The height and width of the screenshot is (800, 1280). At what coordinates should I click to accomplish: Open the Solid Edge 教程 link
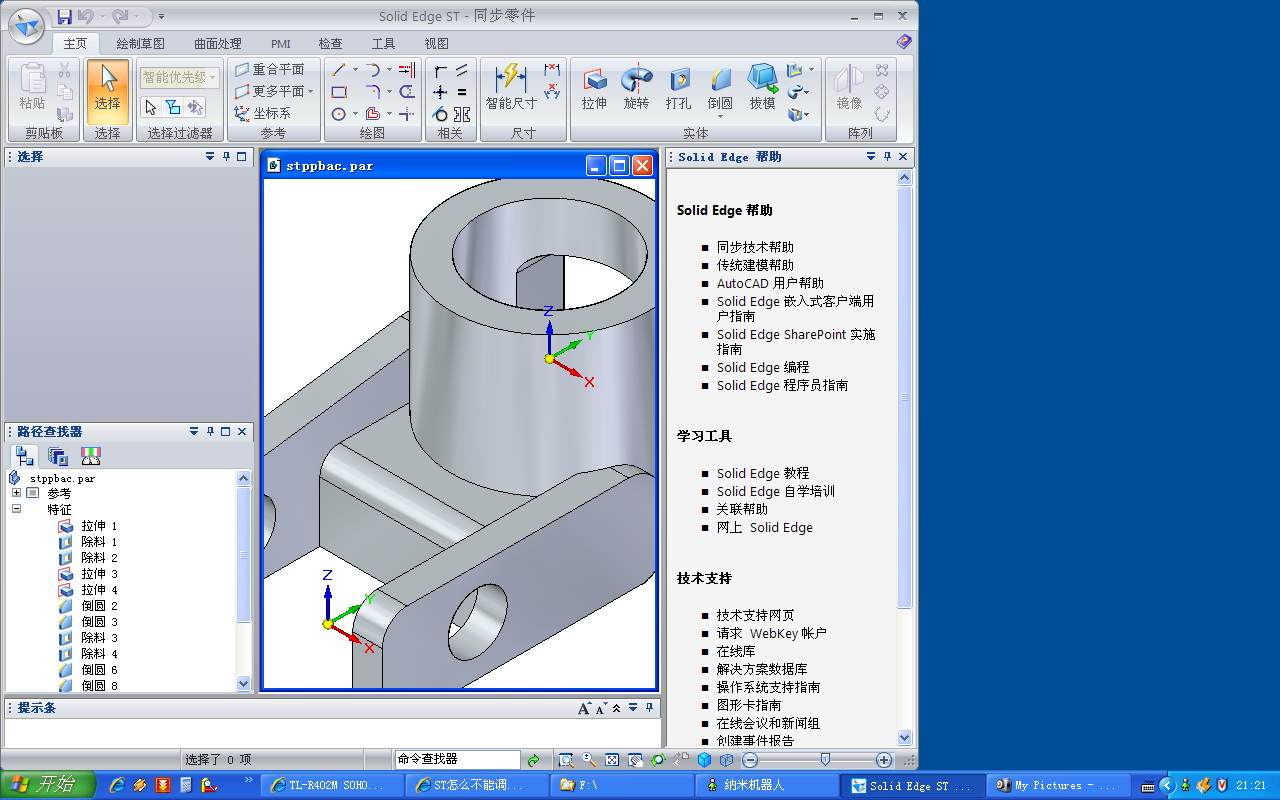763,473
